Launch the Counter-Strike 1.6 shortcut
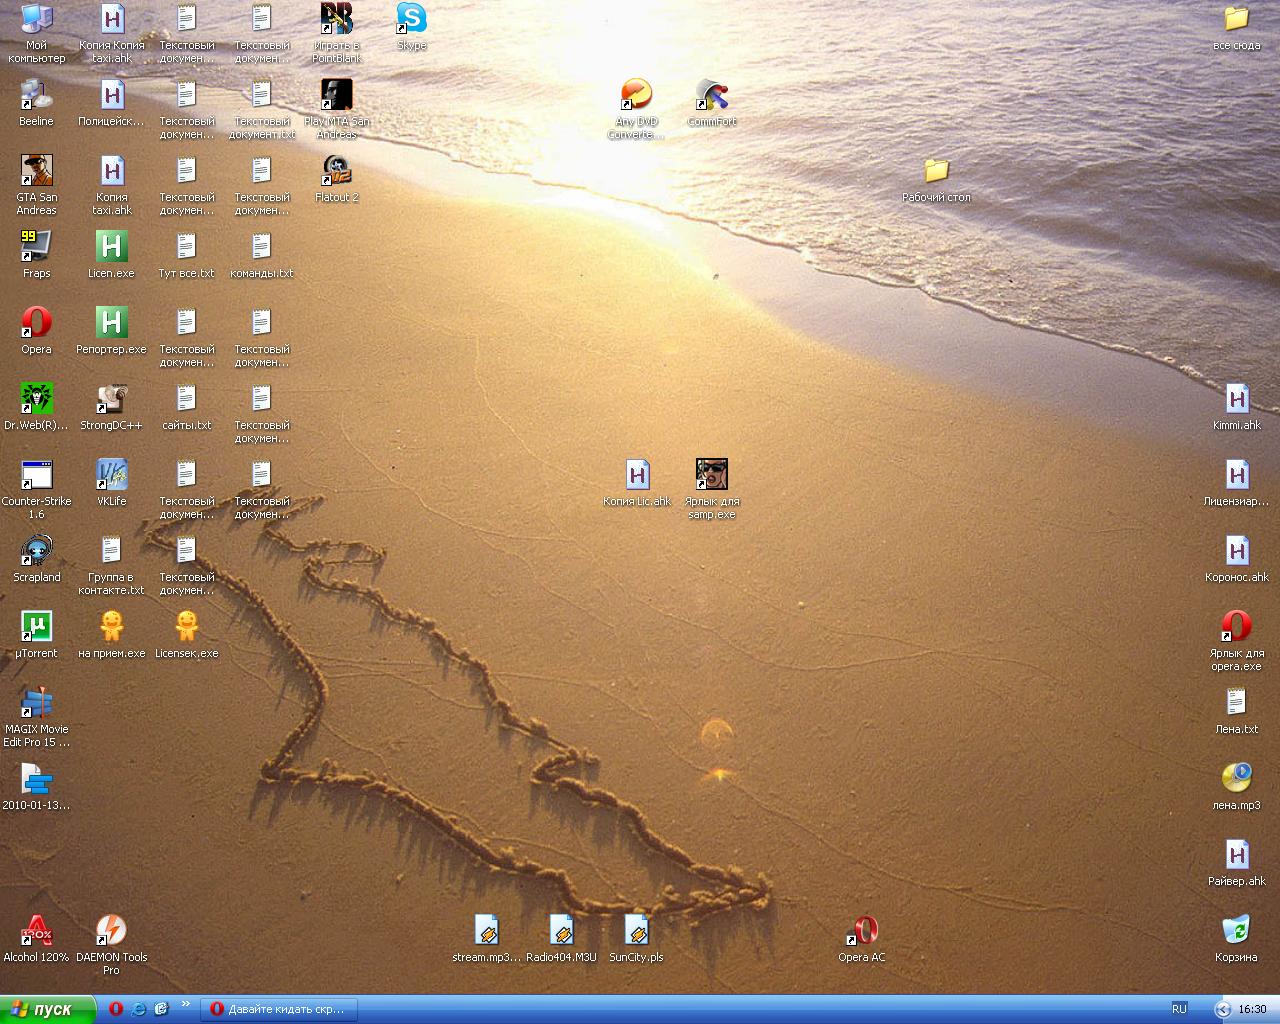The width and height of the screenshot is (1280, 1024). click(x=36, y=489)
